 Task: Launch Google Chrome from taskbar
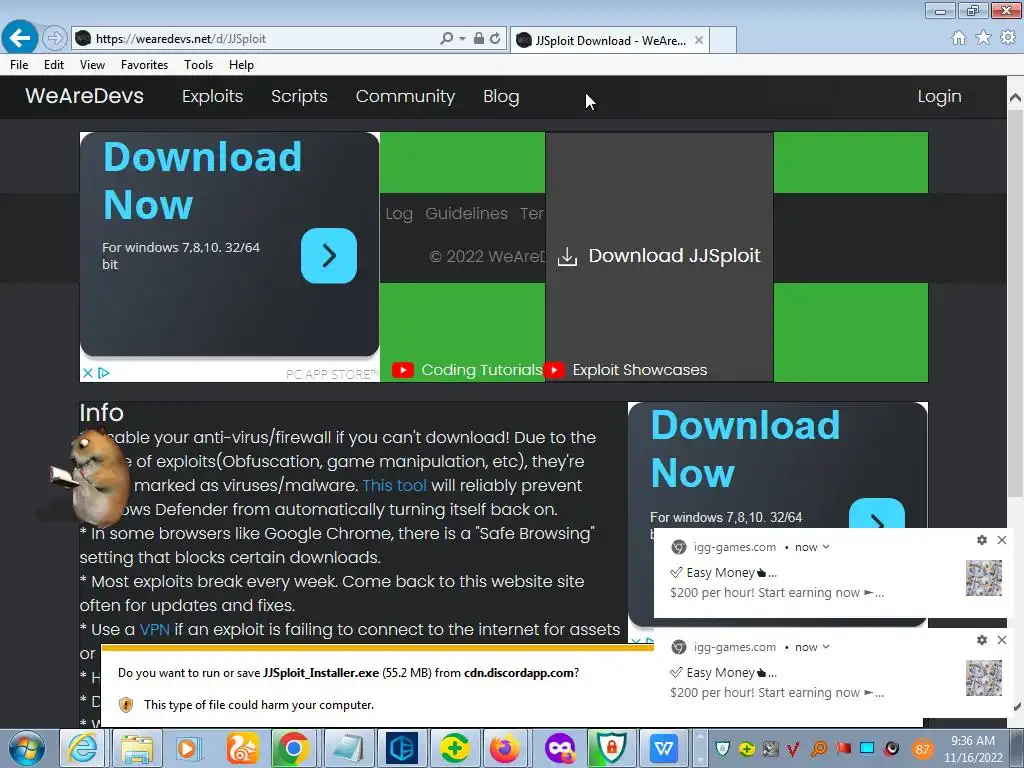point(294,748)
